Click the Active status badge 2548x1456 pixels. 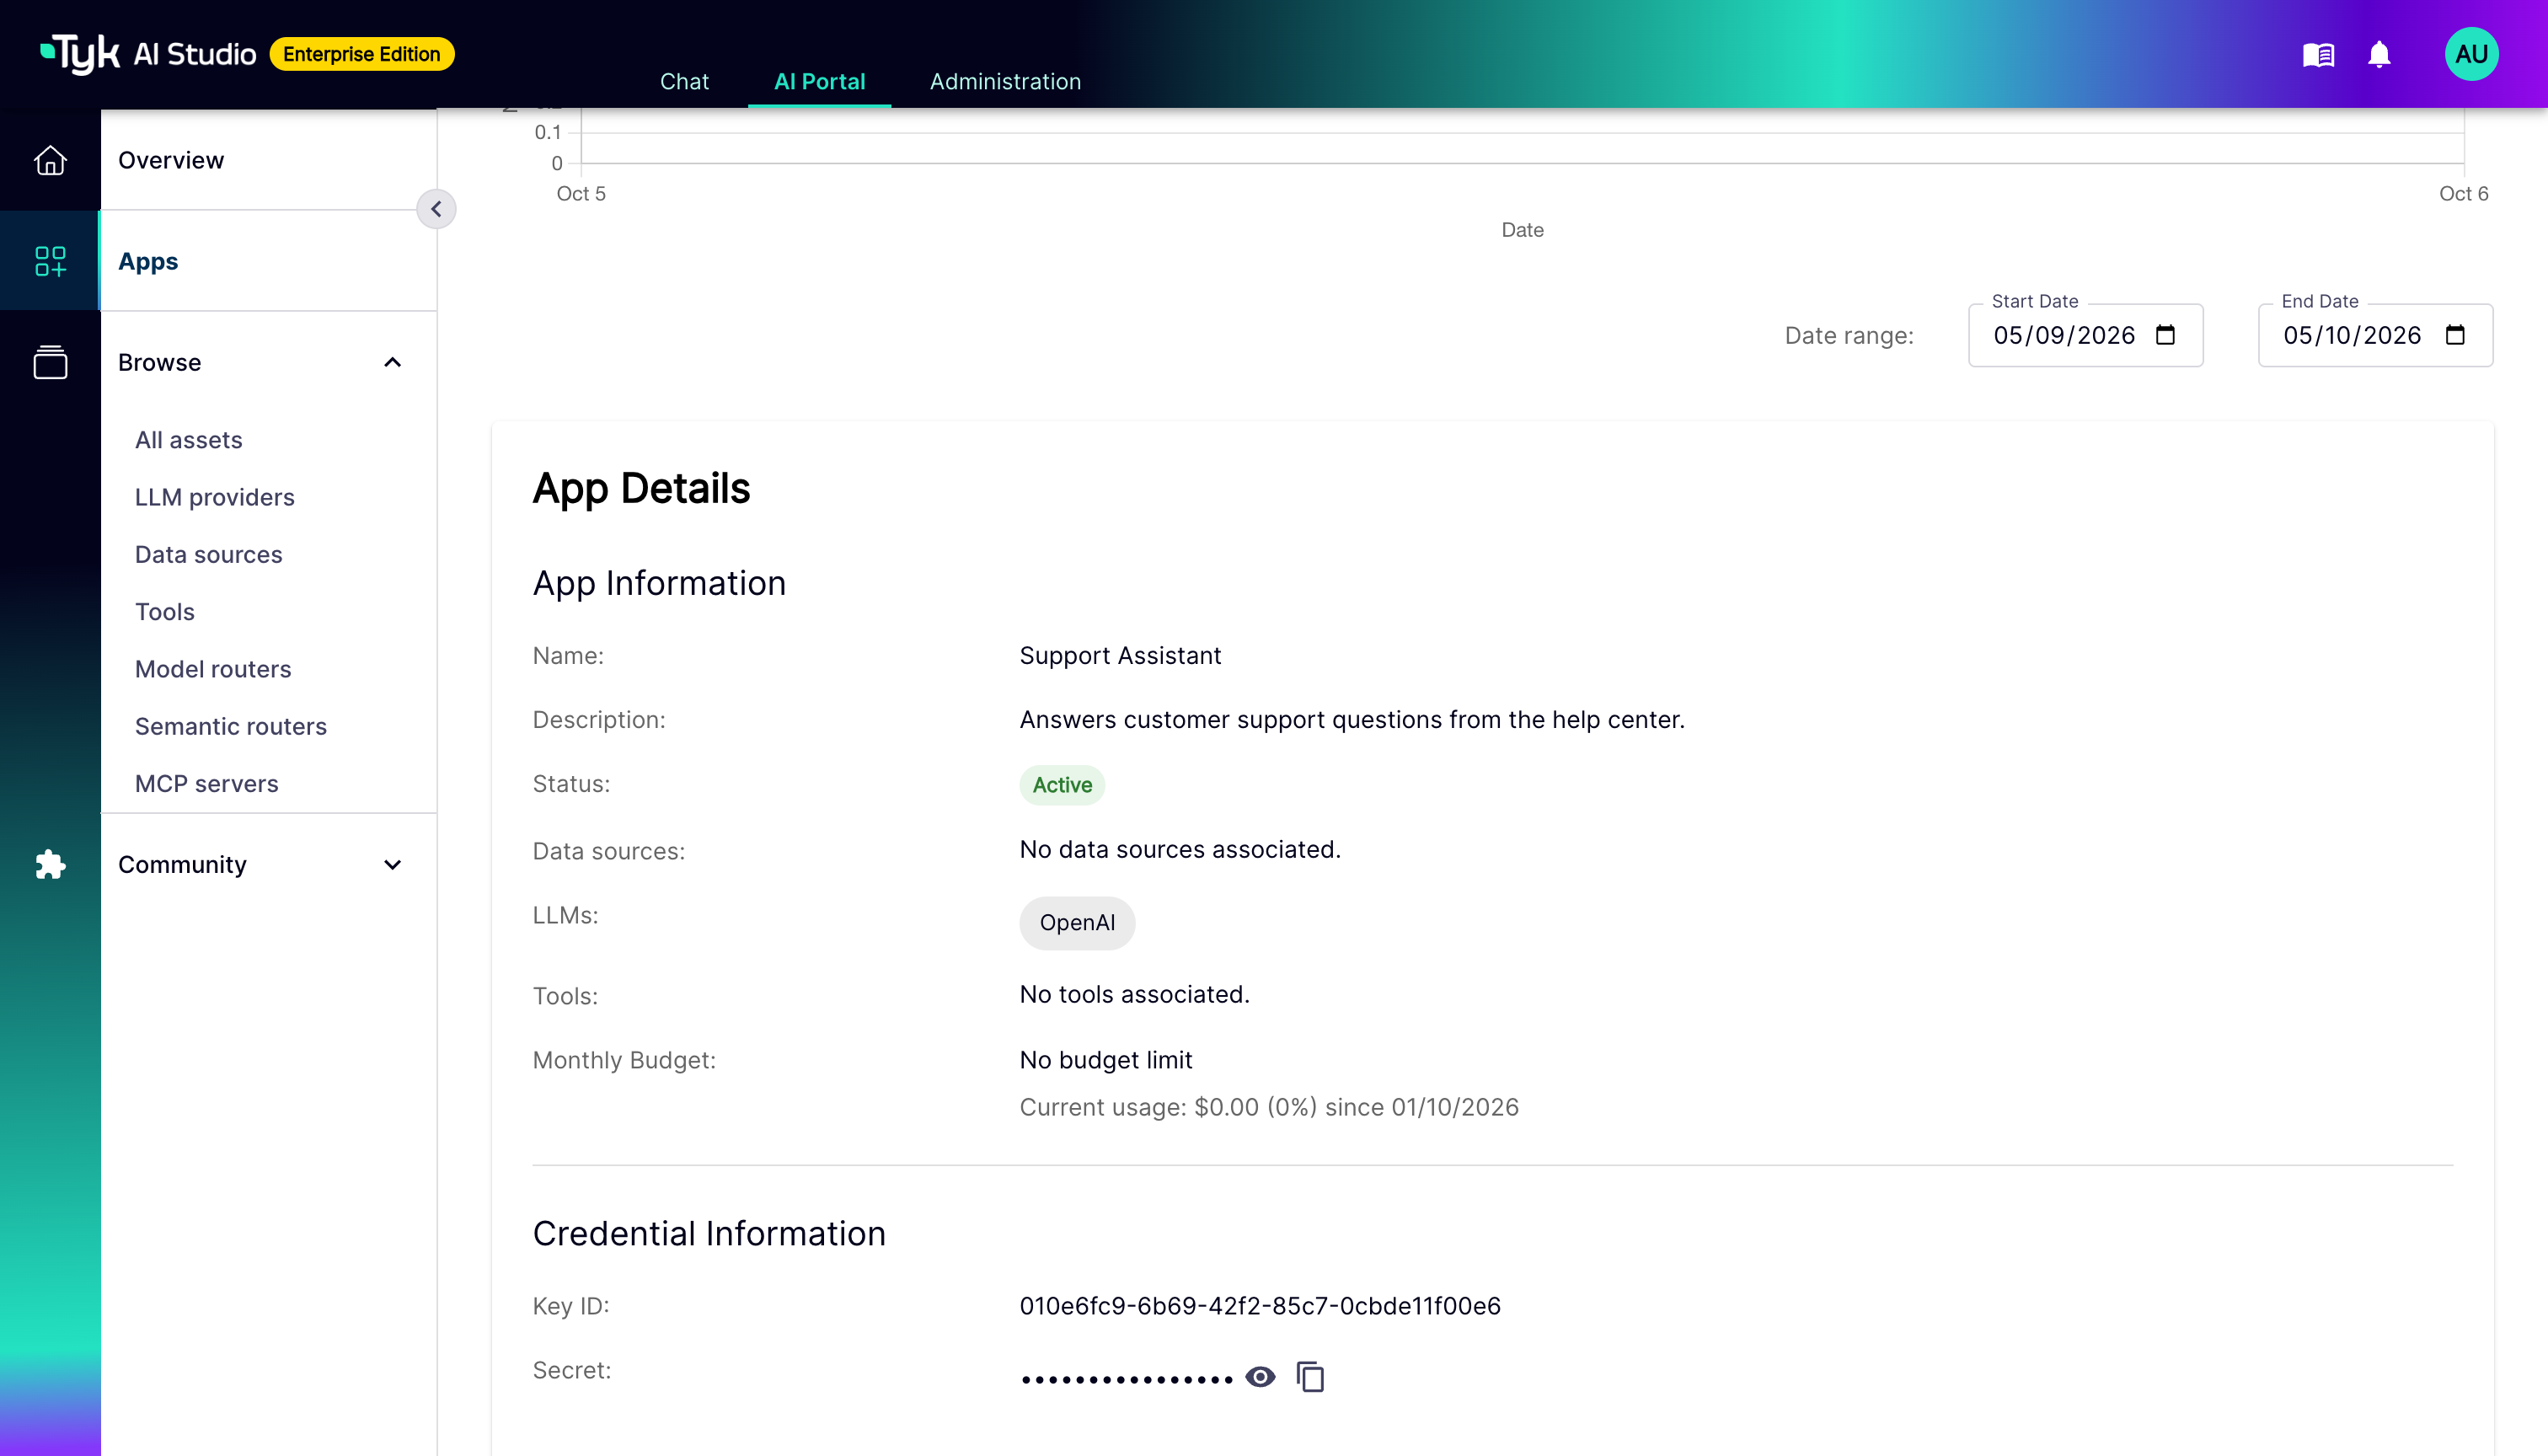1062,785
